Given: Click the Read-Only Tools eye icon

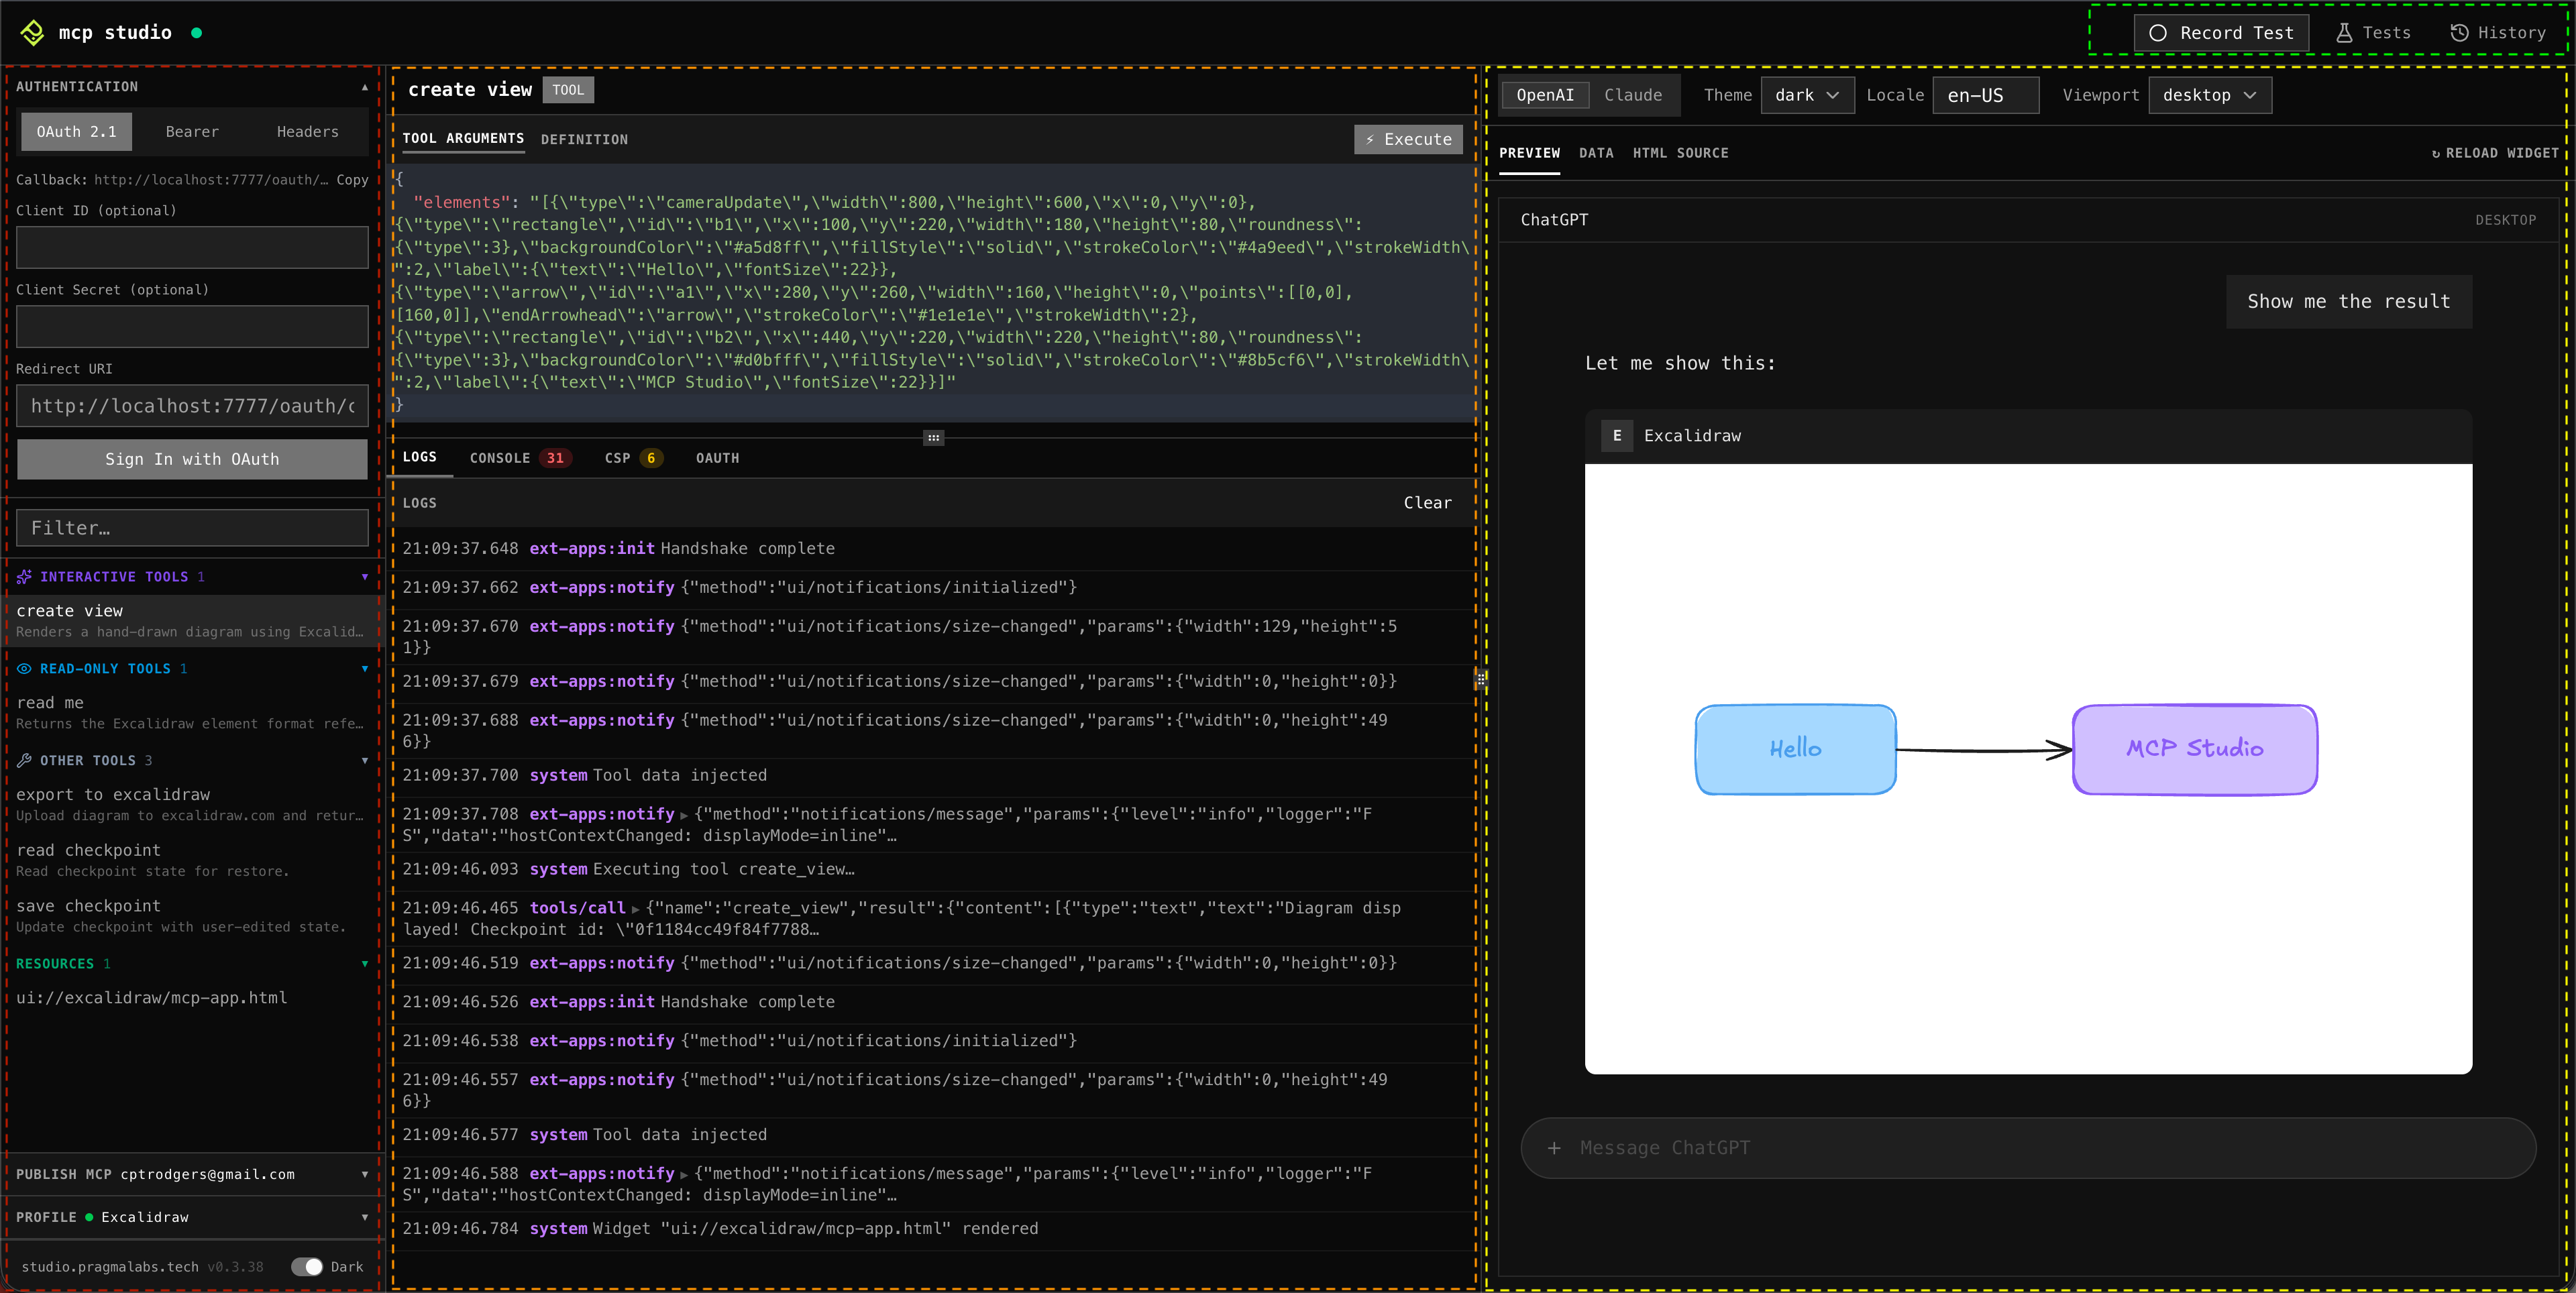Looking at the screenshot, I should 24,668.
